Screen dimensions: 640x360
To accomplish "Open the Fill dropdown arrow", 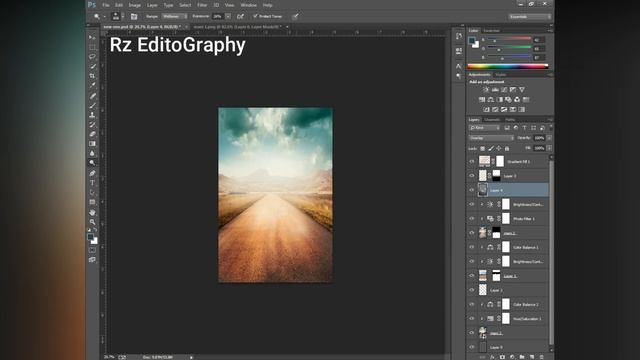I will tap(549, 148).
